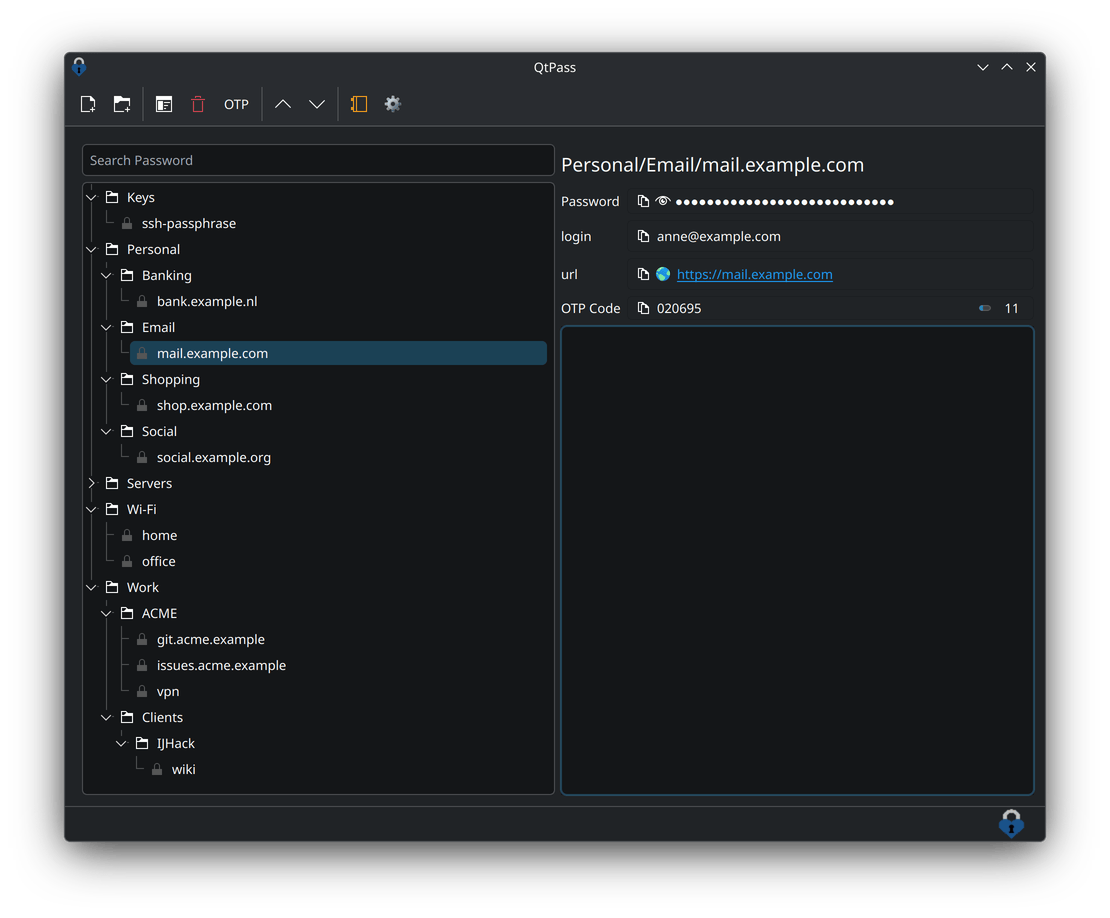Select the git.acme.example entry
The width and height of the screenshot is (1110, 918).
(x=210, y=639)
